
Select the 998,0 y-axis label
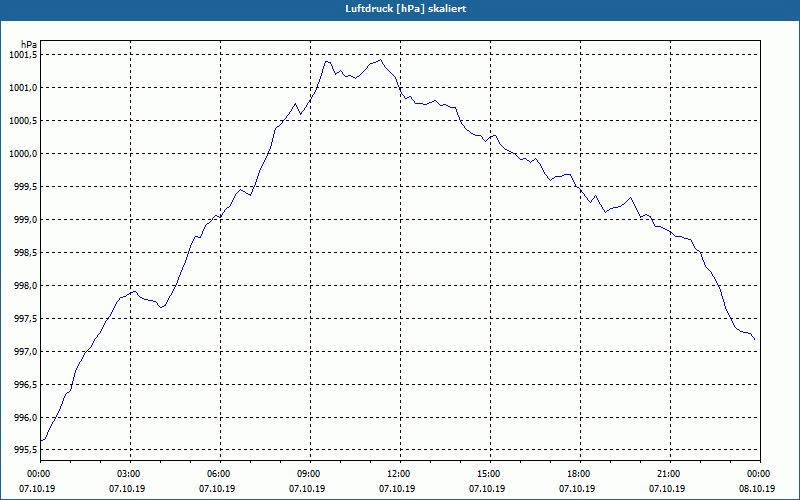25,286
